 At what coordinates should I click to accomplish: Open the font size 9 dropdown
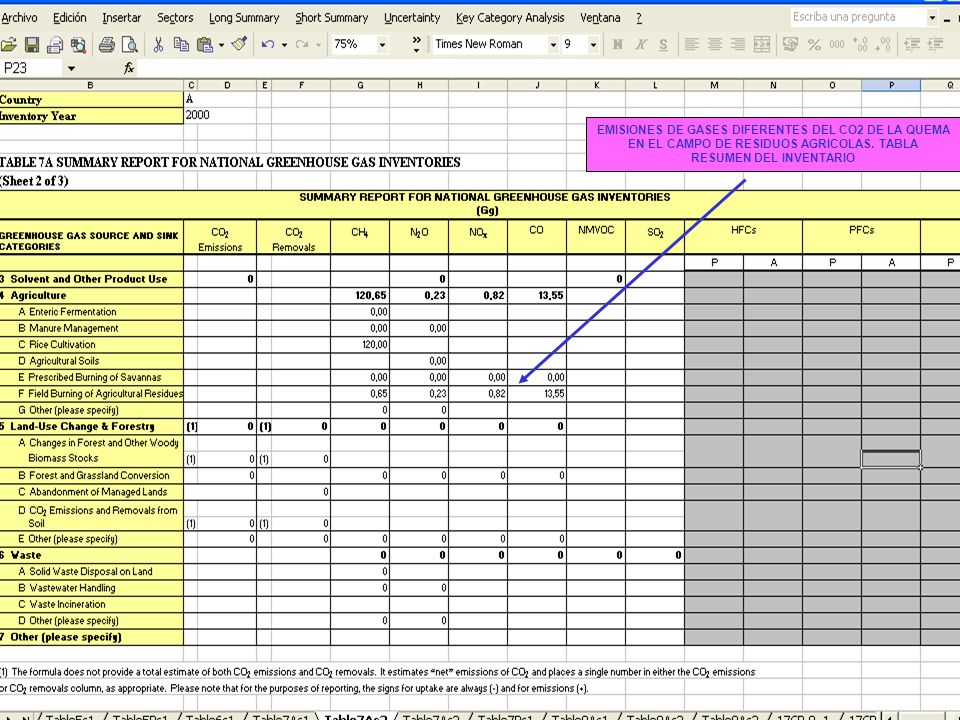(593, 44)
